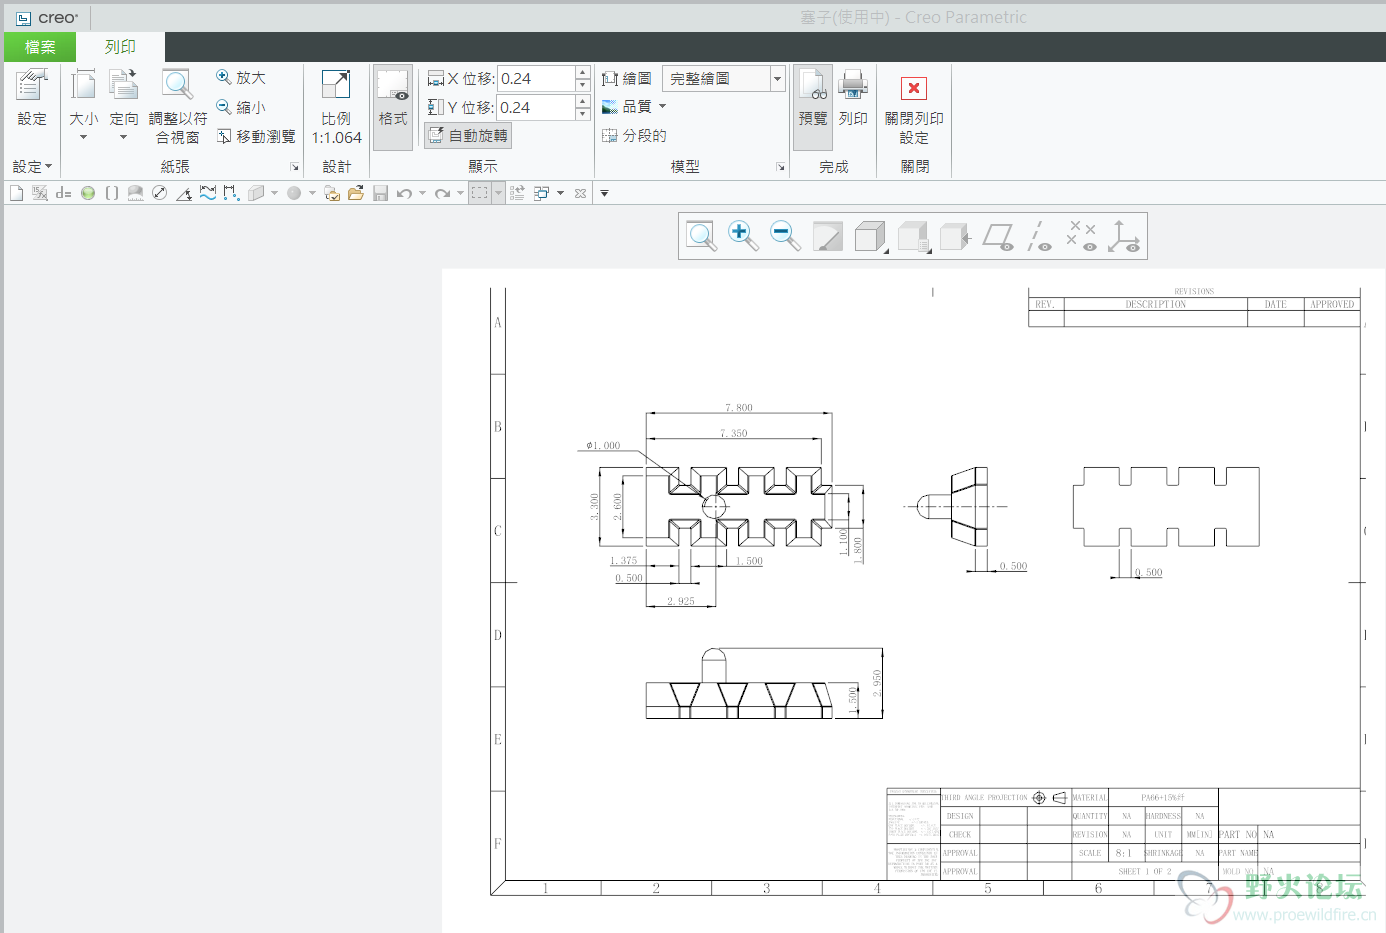Open the 完整繪圖 dropdown
The image size is (1386, 933).
[x=777, y=78]
